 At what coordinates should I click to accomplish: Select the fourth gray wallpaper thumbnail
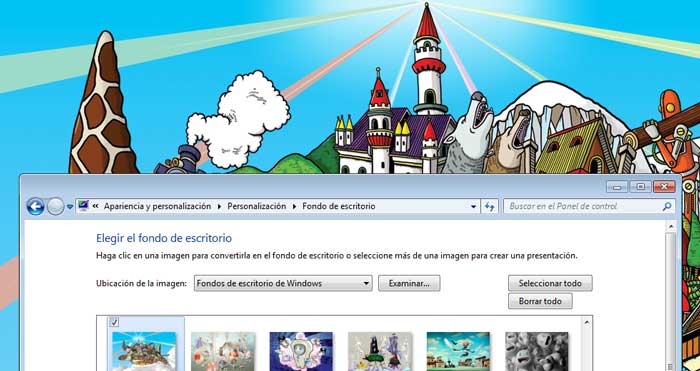click(x=380, y=351)
